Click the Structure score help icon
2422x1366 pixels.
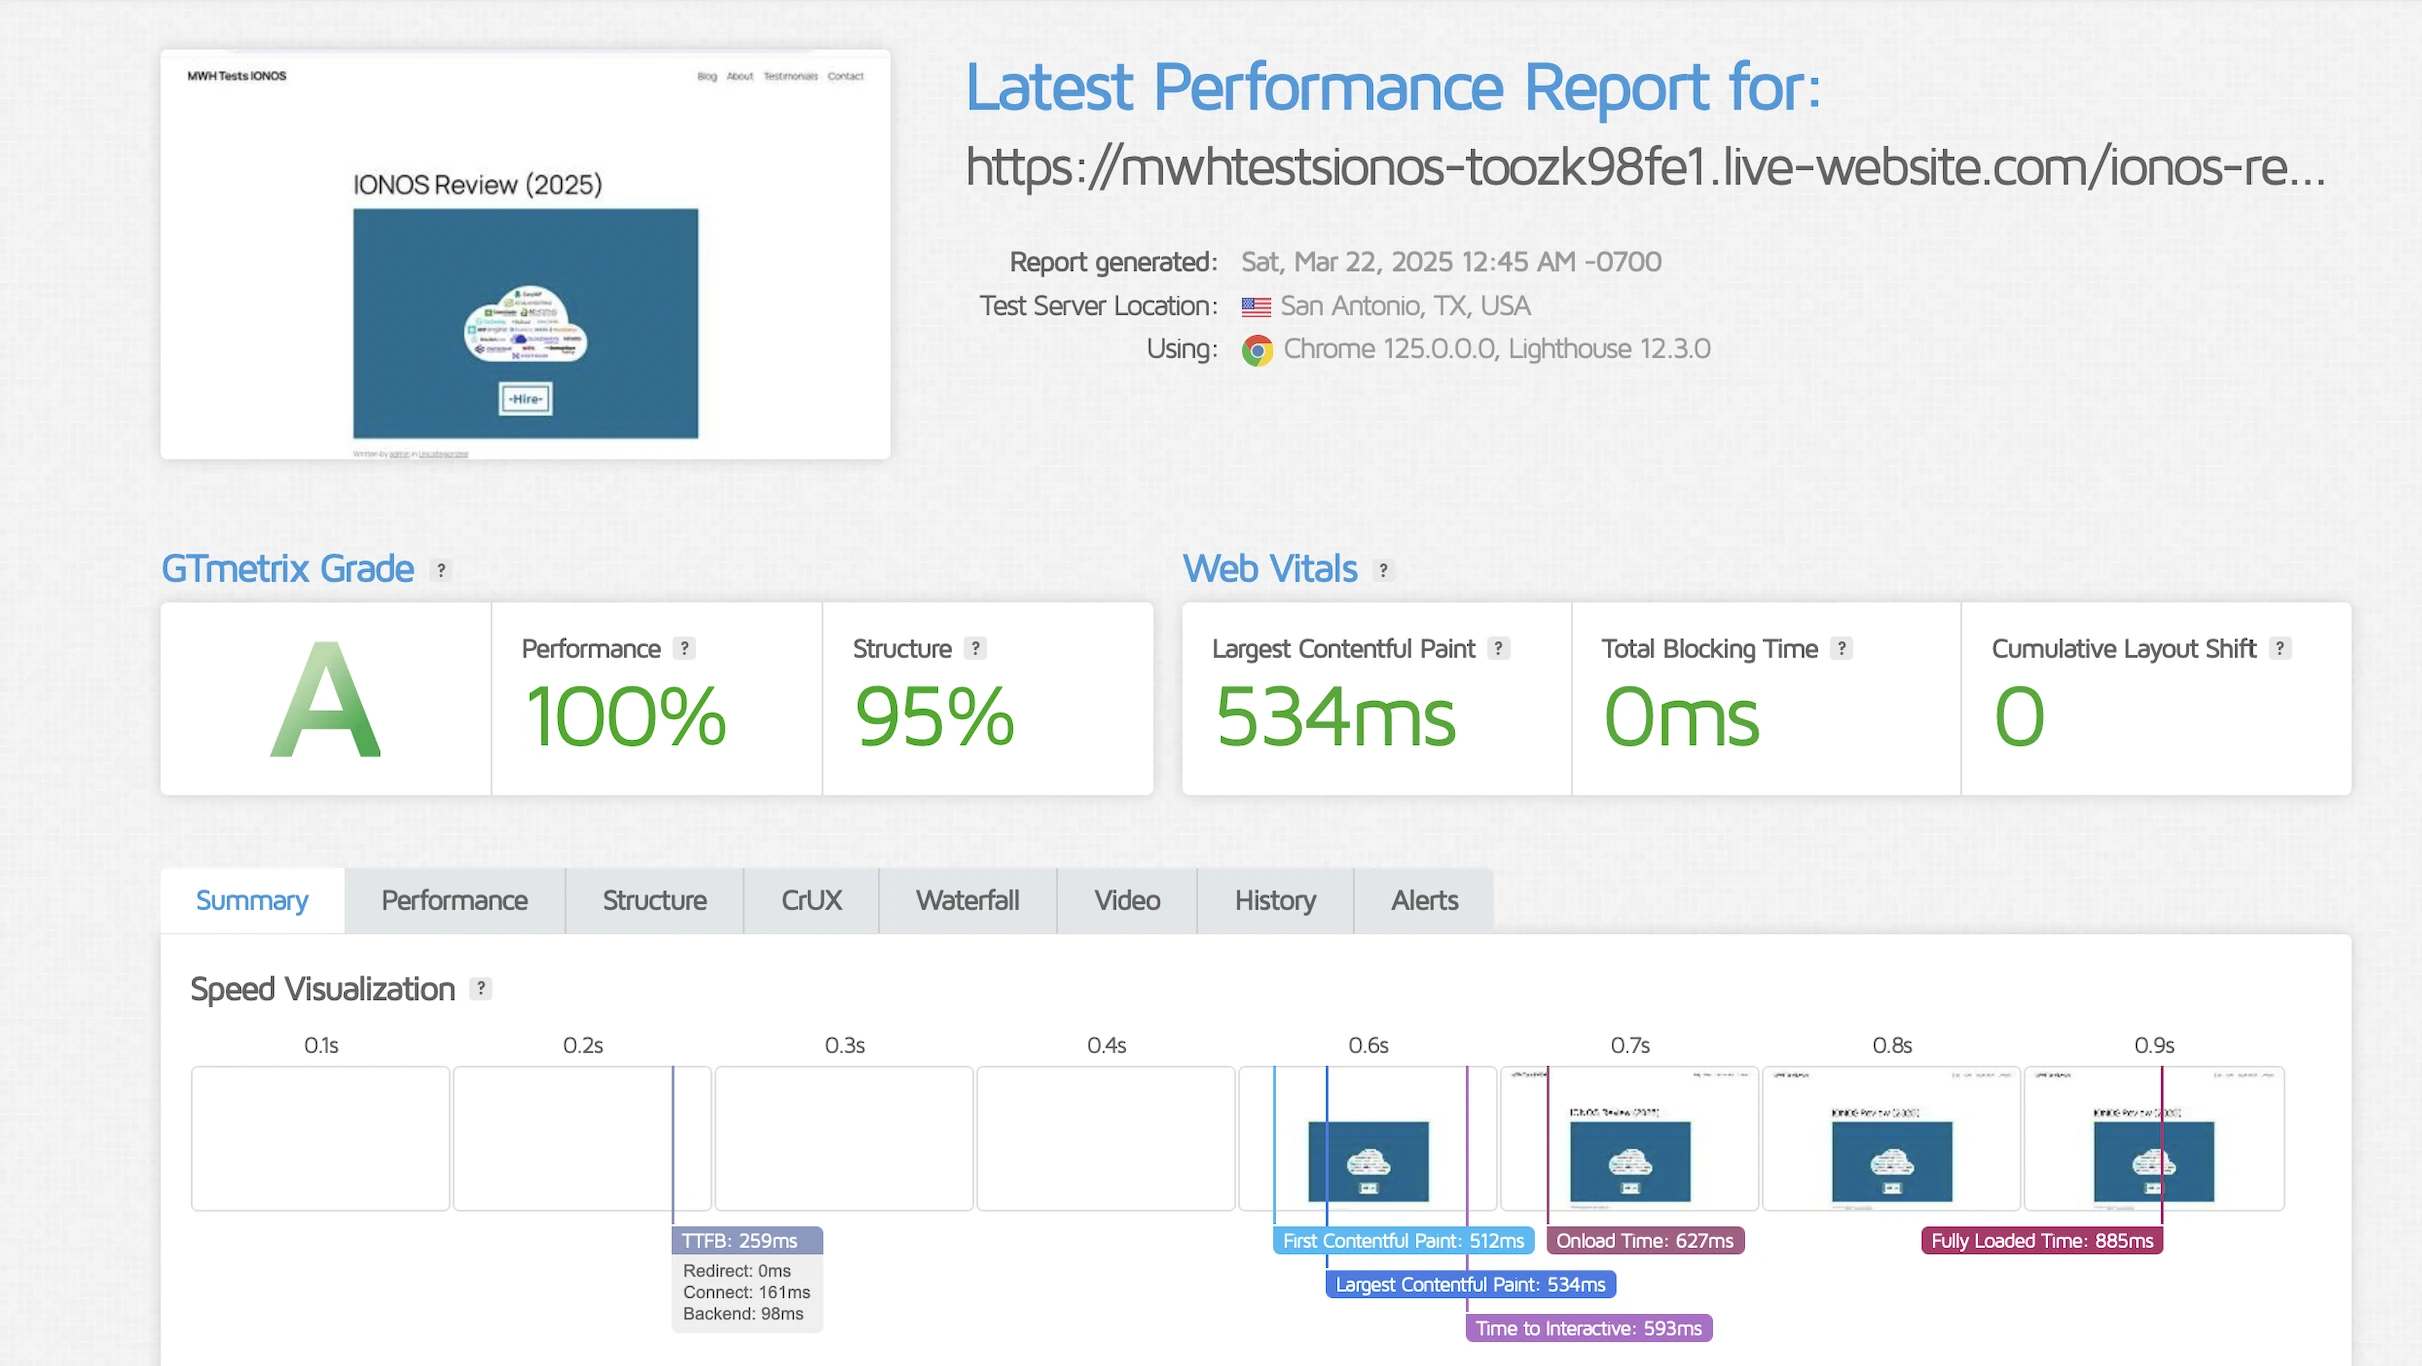click(975, 648)
